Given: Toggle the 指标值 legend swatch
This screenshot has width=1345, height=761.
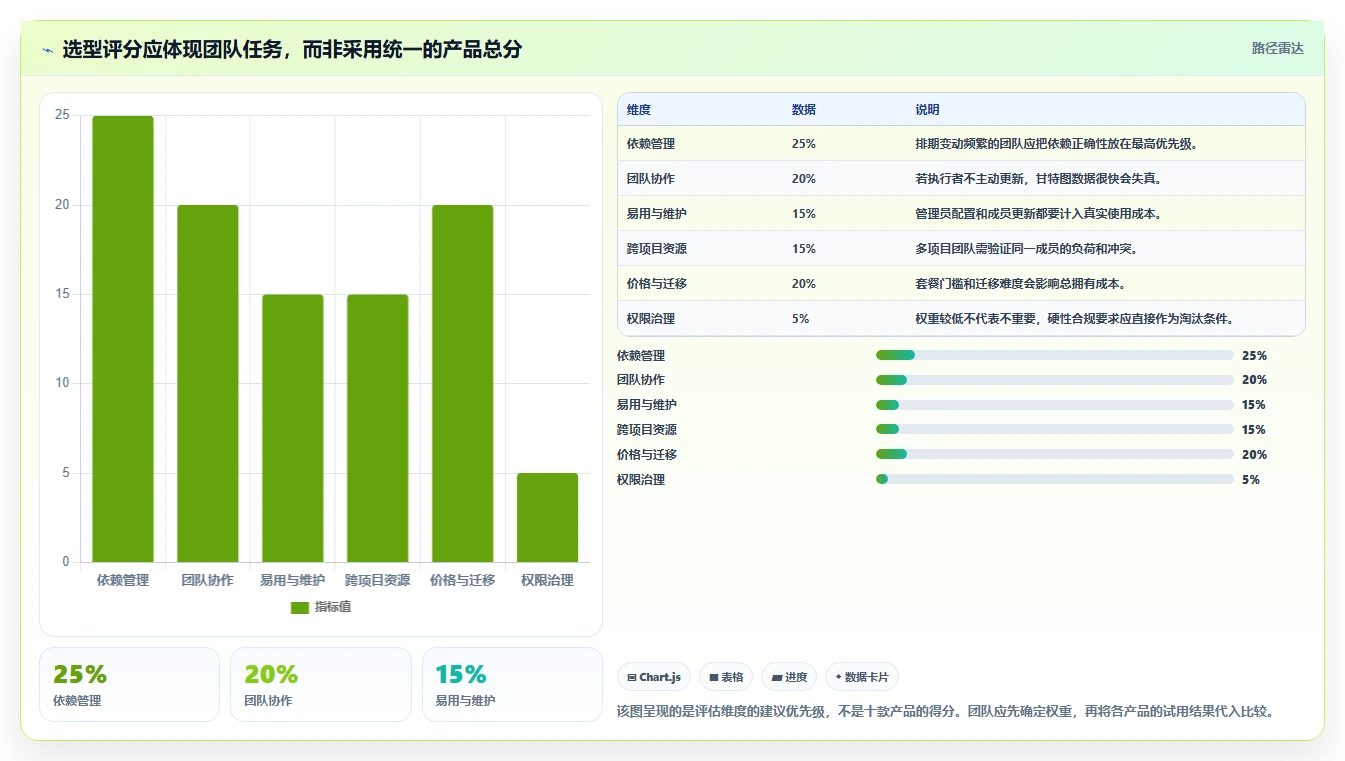Looking at the screenshot, I should coord(300,608).
